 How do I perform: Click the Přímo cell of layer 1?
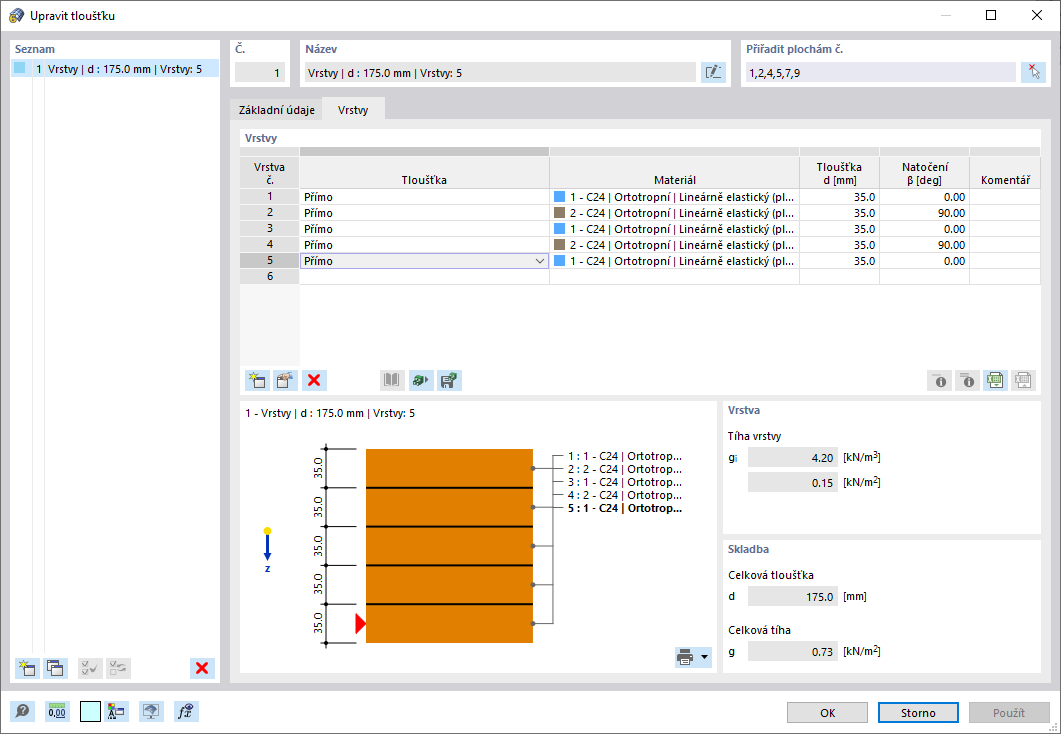click(424, 197)
